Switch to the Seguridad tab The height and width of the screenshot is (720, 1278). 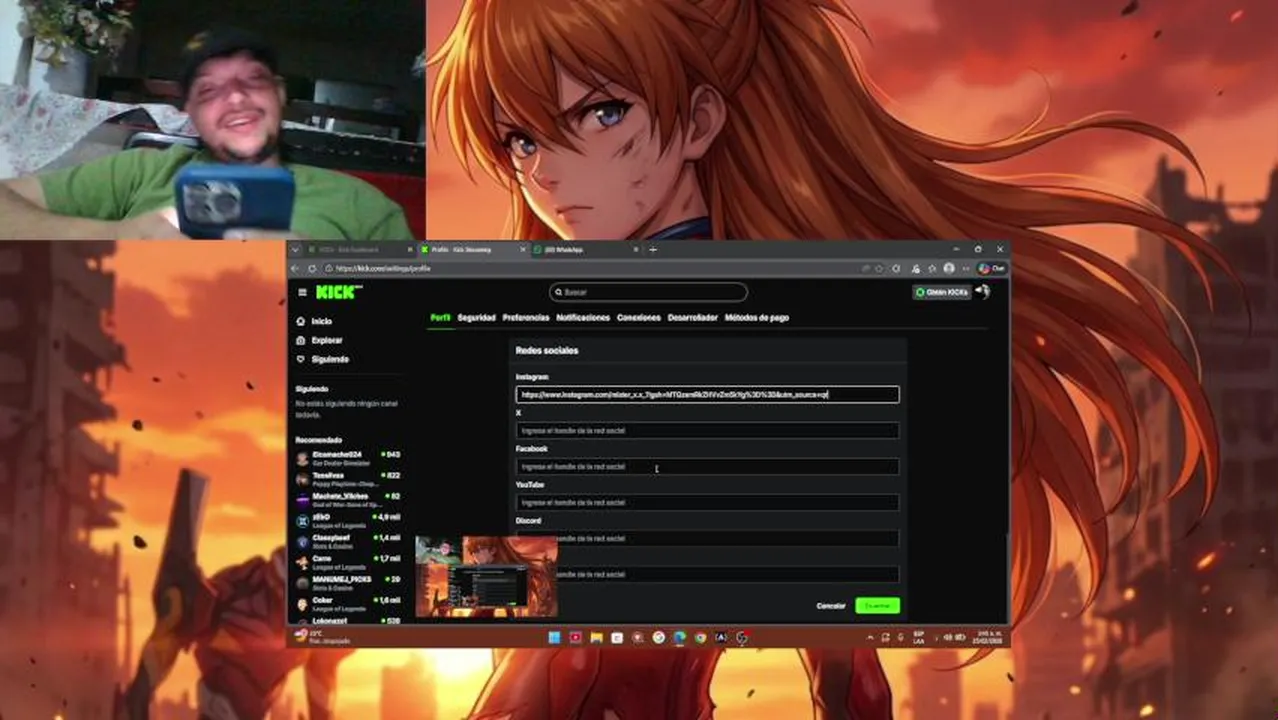(x=476, y=317)
